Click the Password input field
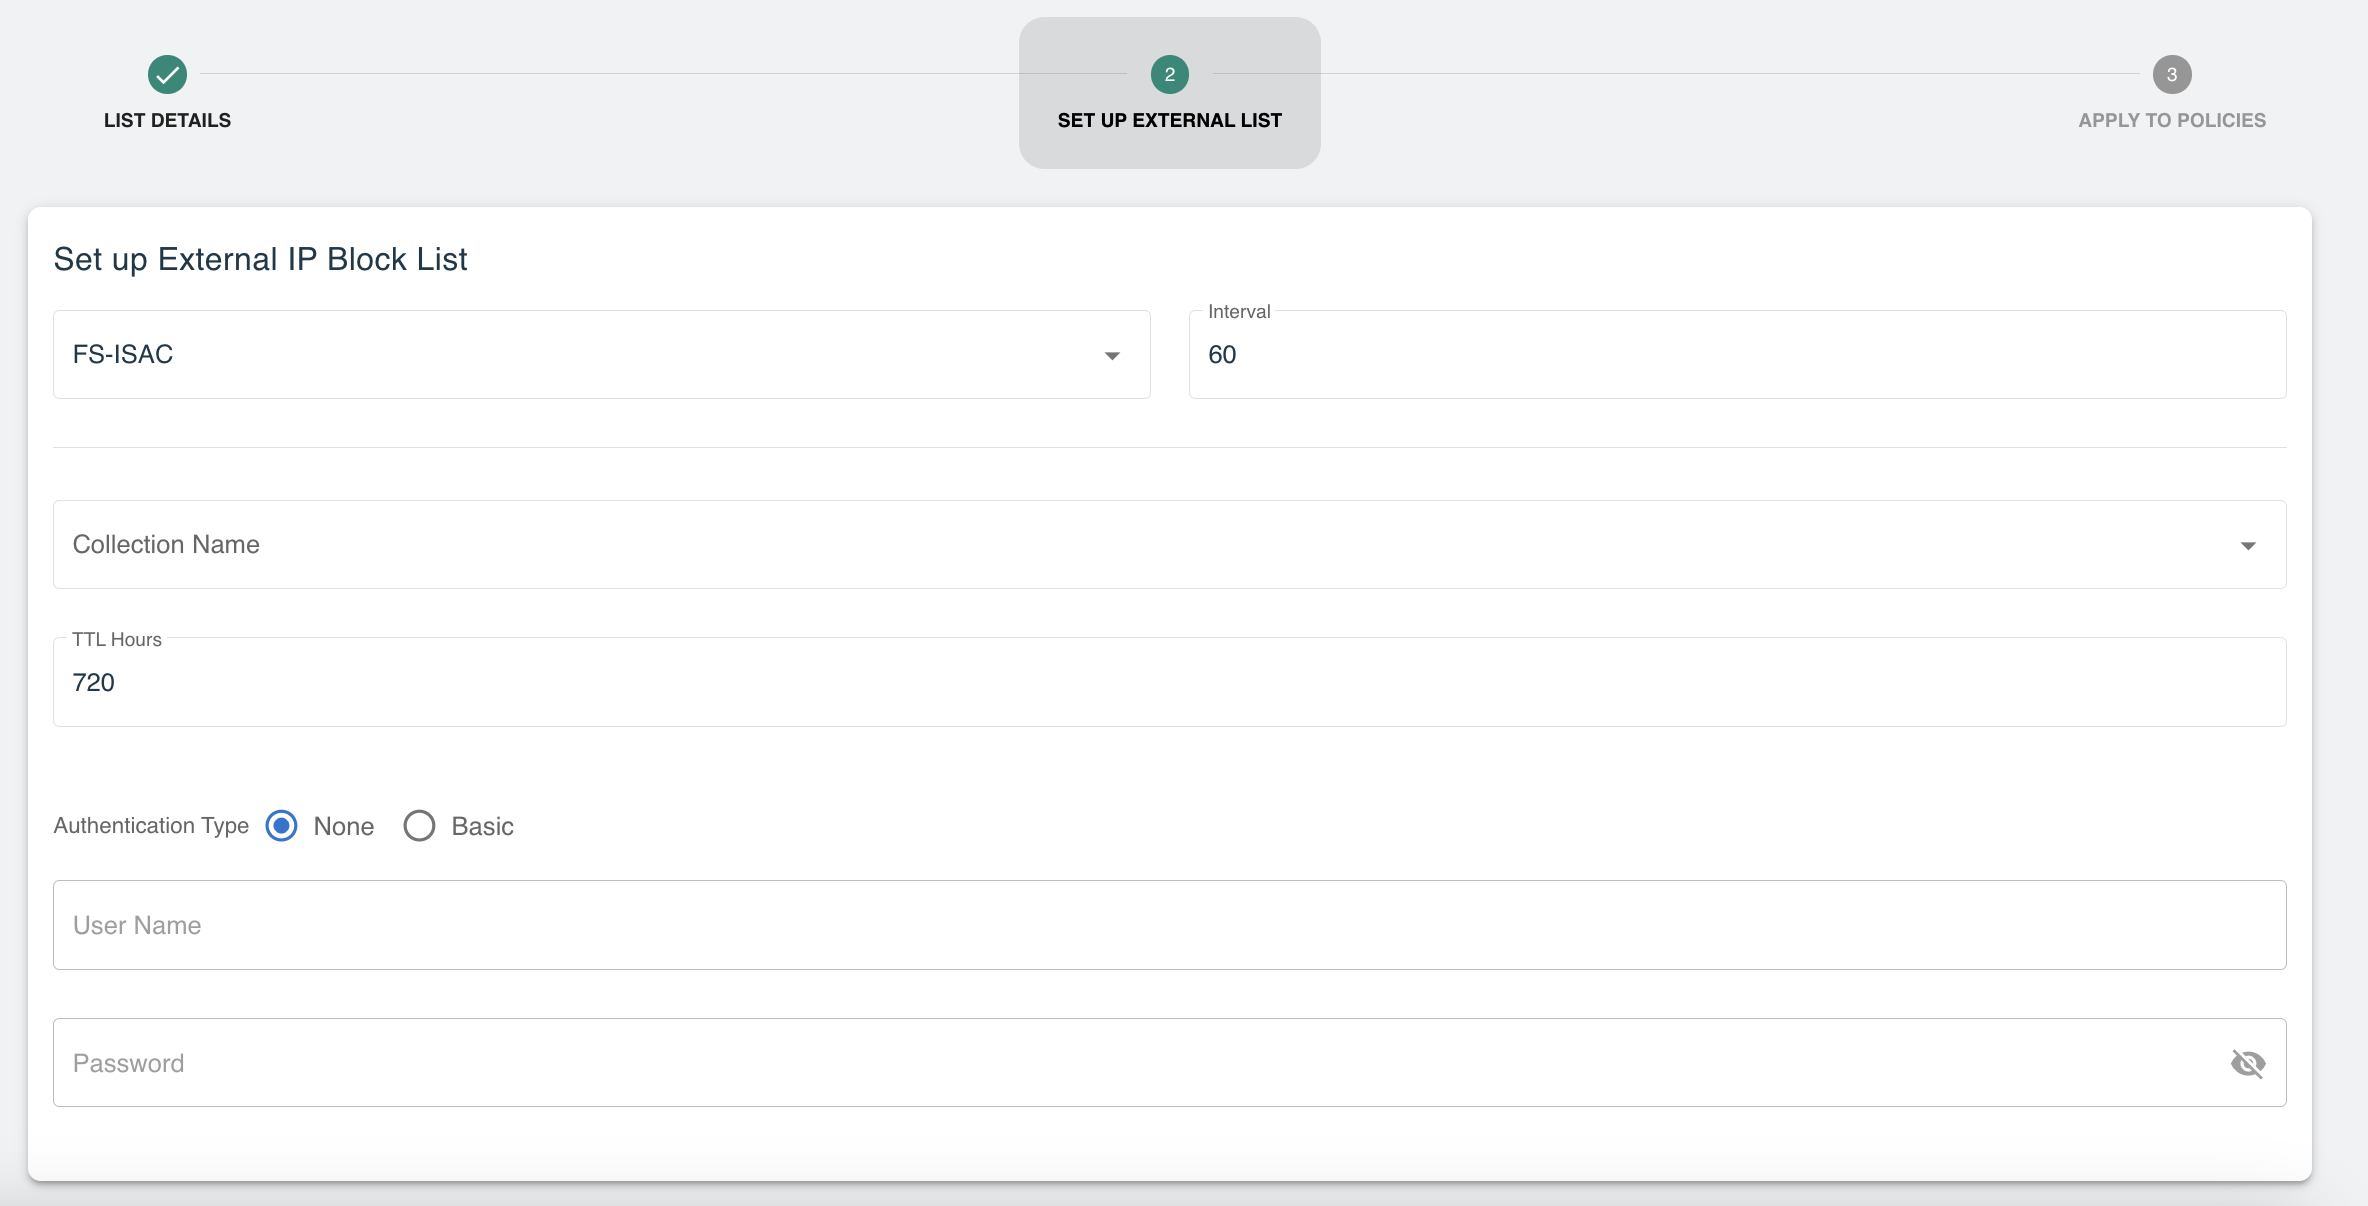 tap(1170, 1063)
